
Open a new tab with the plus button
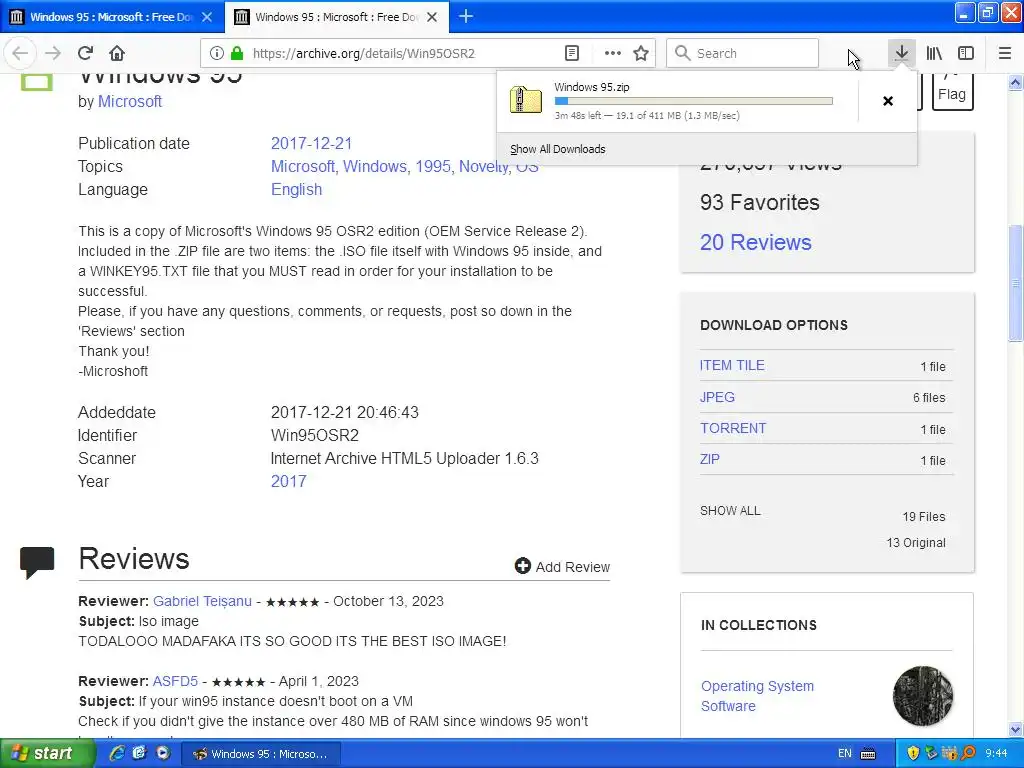(466, 16)
